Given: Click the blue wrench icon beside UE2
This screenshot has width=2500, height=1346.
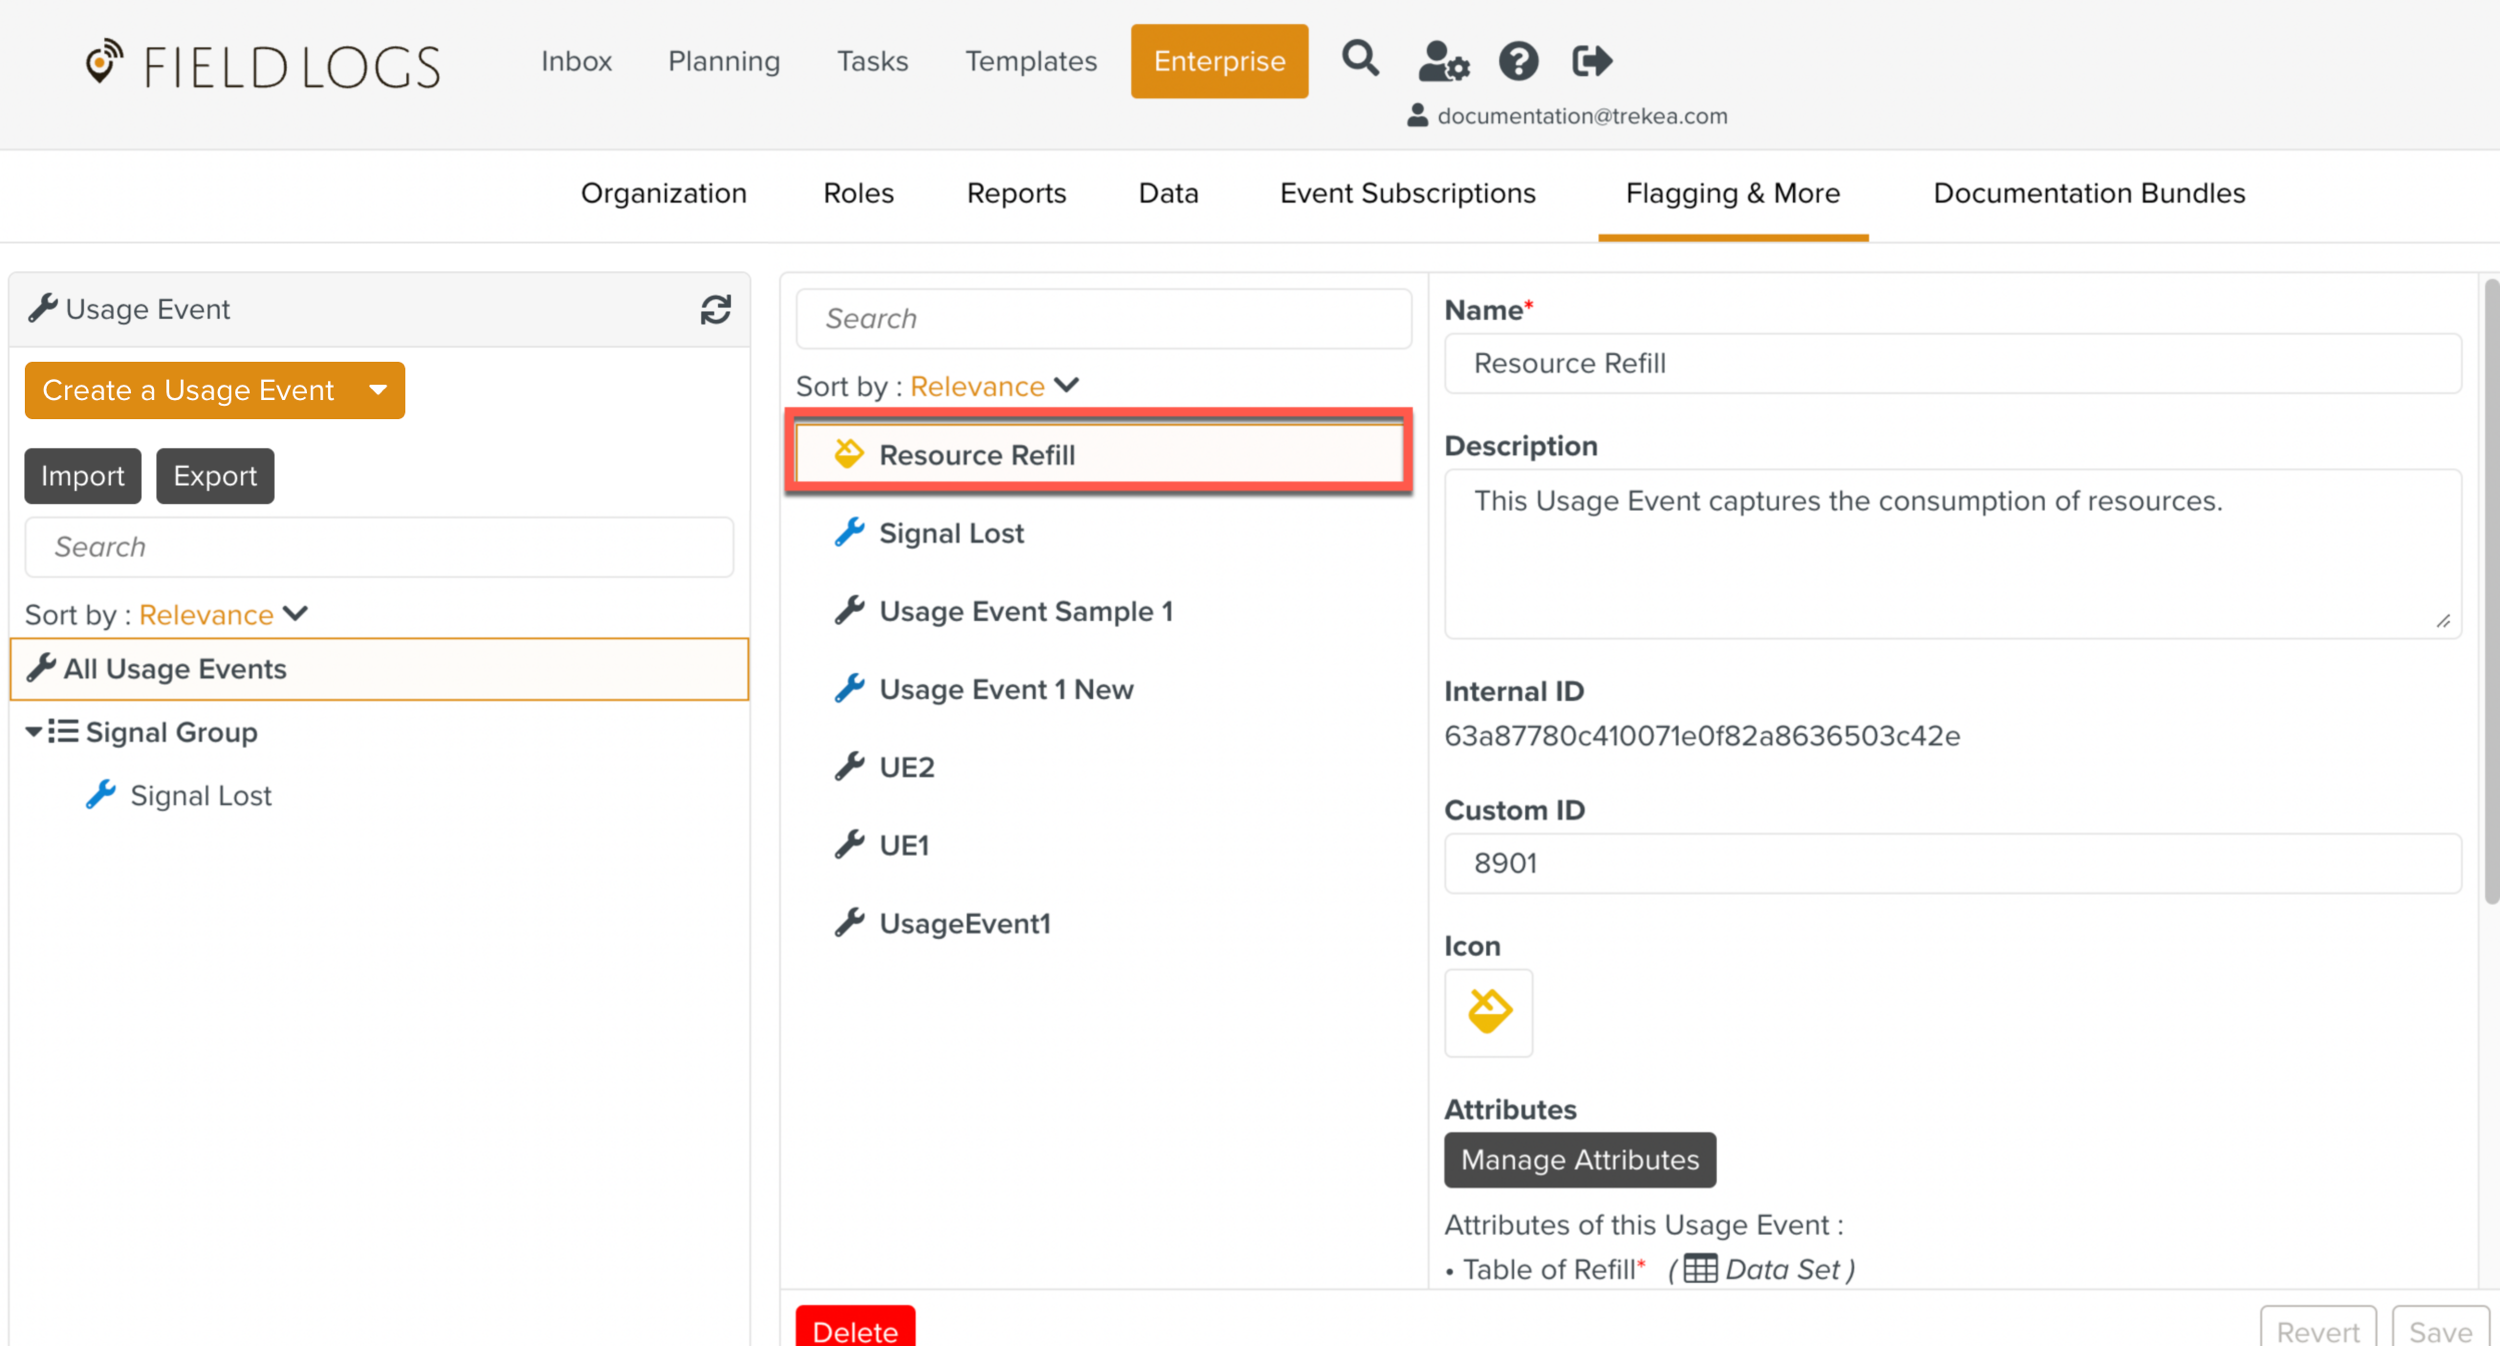Looking at the screenshot, I should (x=849, y=767).
